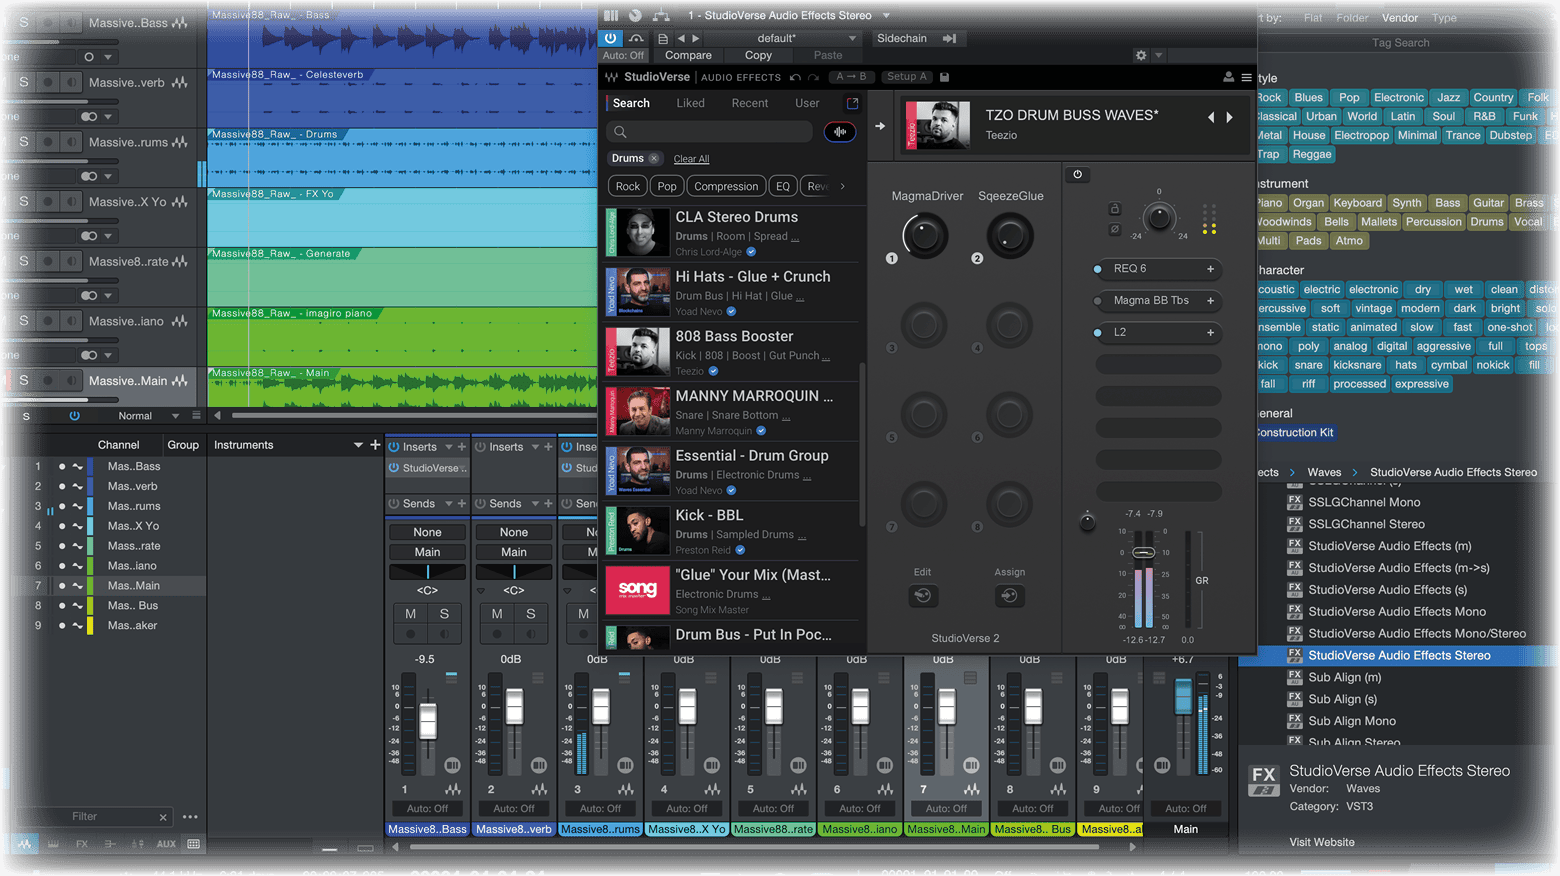Open plugin title dropdown arrow
Screen dimensions: 1560x876
tap(886, 15)
